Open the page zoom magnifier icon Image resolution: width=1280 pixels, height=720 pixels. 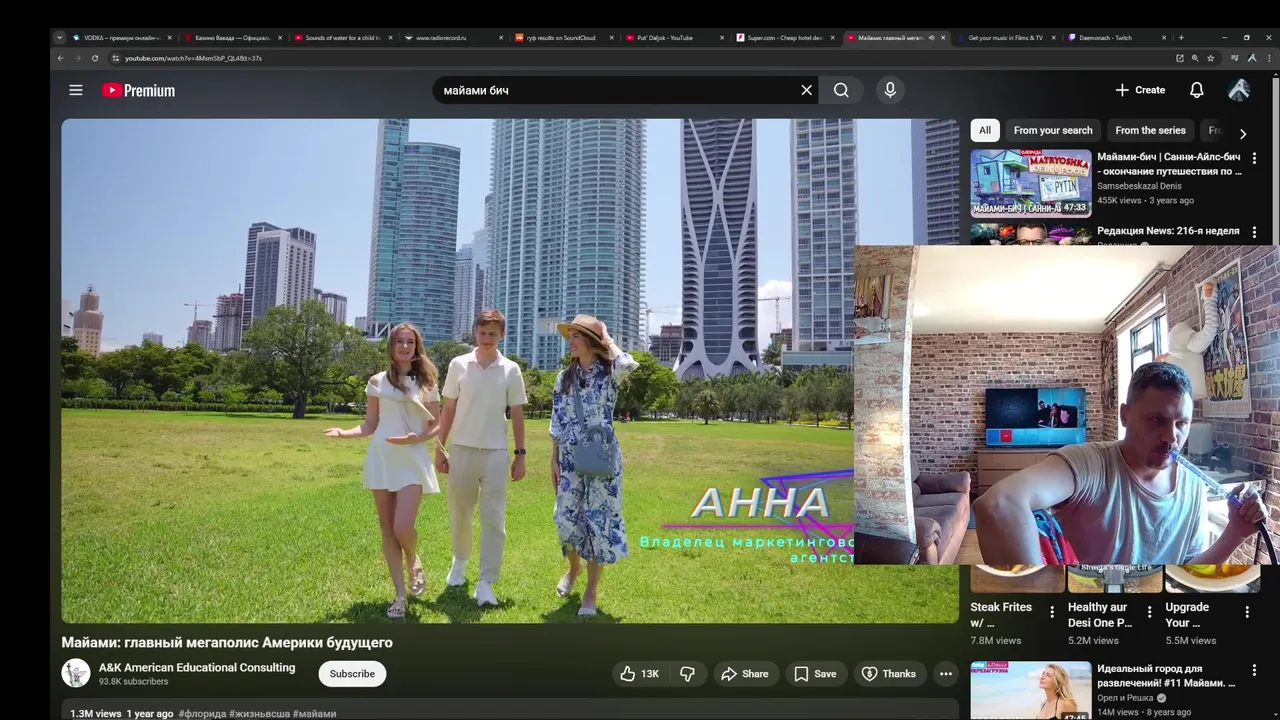coord(1195,58)
